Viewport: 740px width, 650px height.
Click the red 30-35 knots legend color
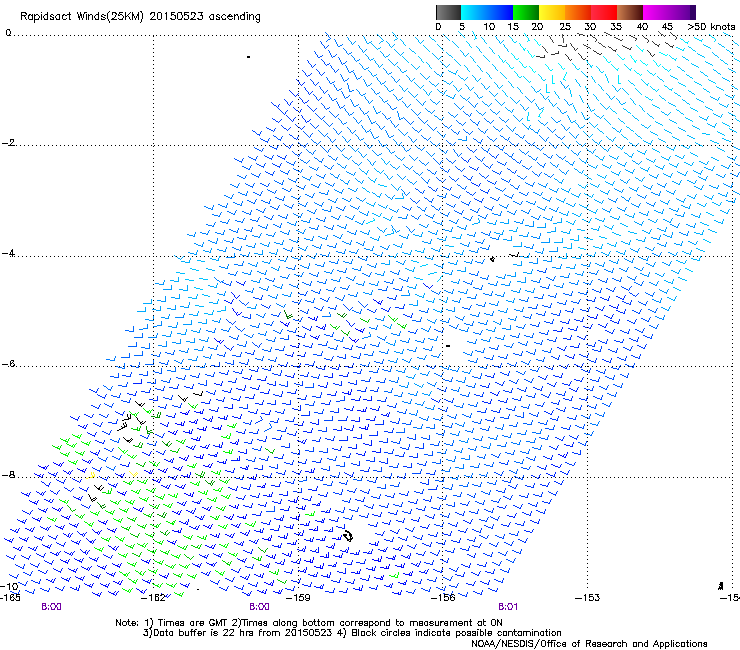[x=604, y=12]
